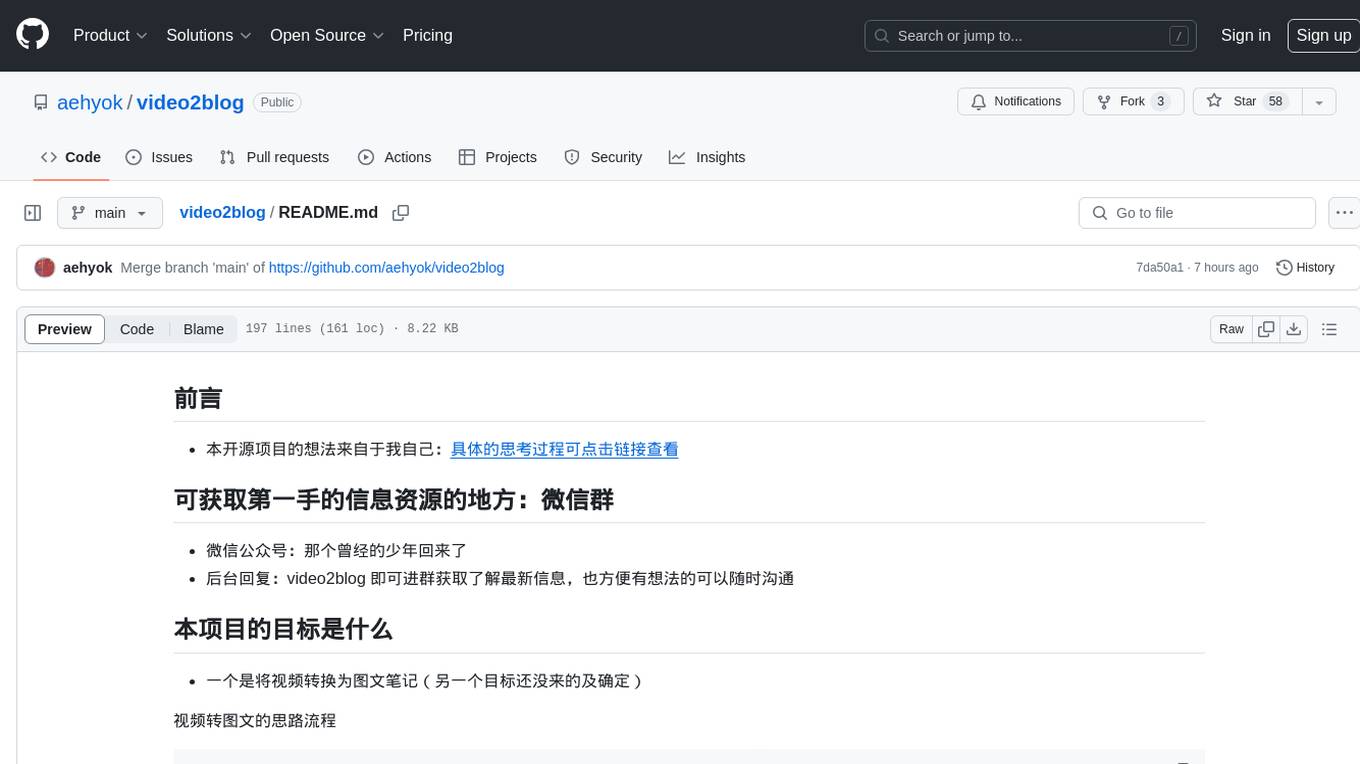The height and width of the screenshot is (764, 1360).
Task: Copy raw file contents
Action: click(1266, 329)
